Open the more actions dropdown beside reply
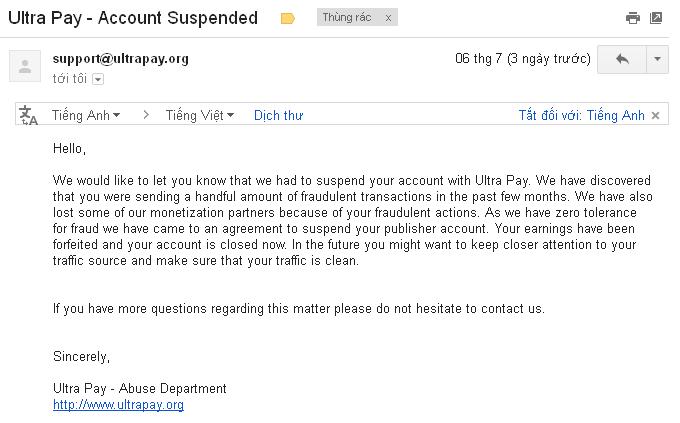680x423 pixels. click(x=657, y=59)
